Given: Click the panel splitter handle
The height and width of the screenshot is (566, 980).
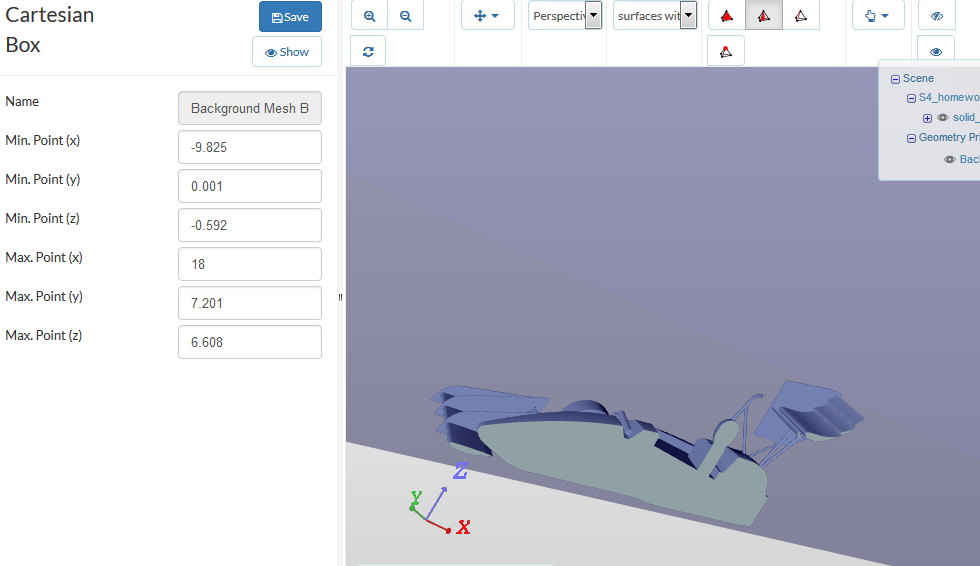Looking at the screenshot, I should point(340,297).
